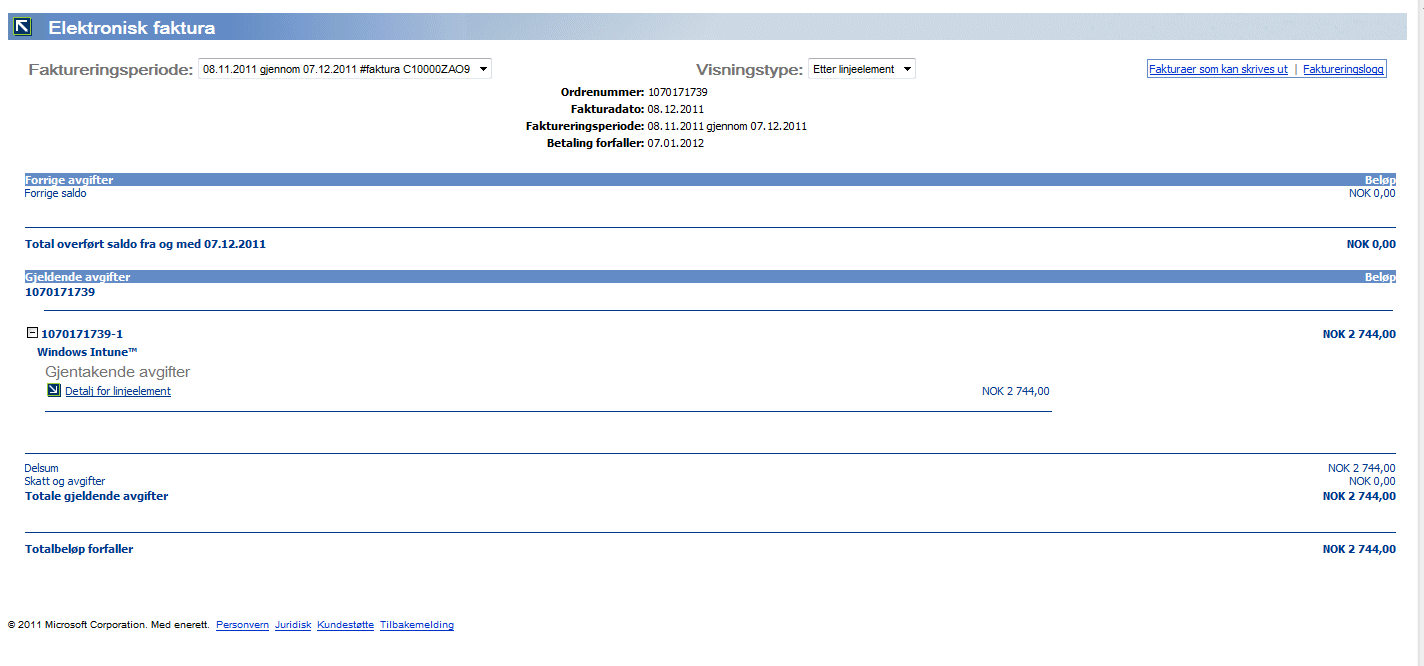Image resolution: width=1424 pixels, height=666 pixels.
Task: Click the Elektronisk faktura page title
Action: tap(132, 28)
